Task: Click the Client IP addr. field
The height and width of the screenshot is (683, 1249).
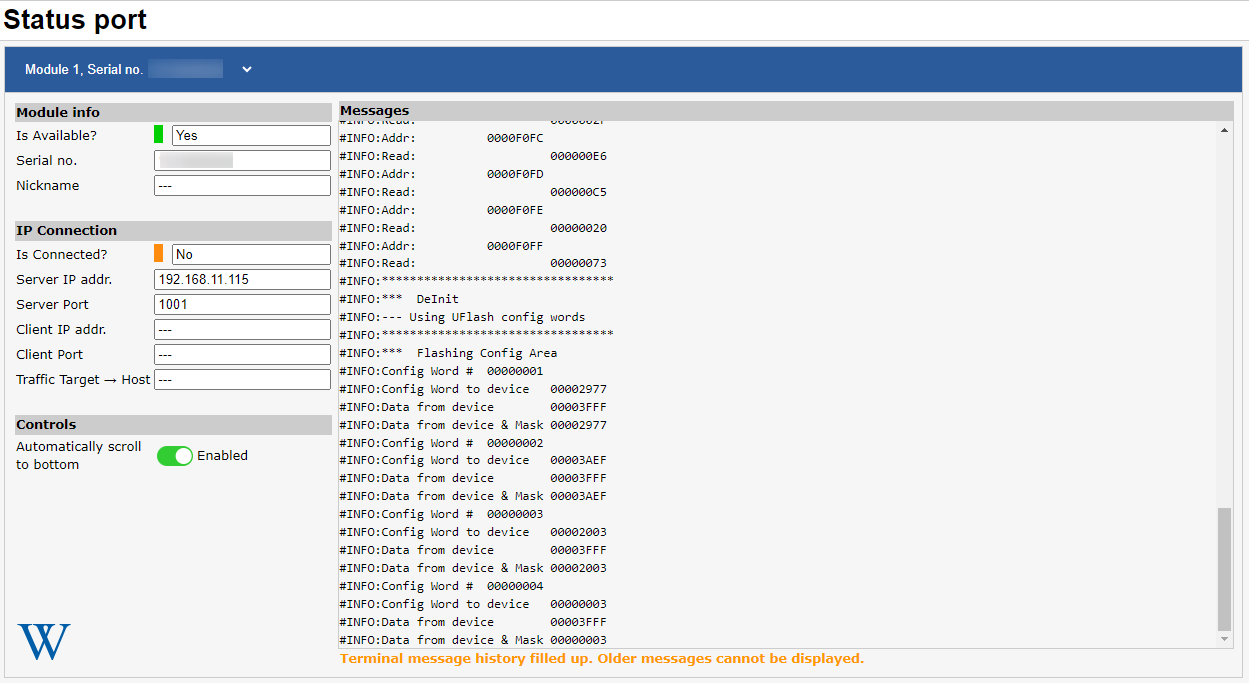Action: 242,330
